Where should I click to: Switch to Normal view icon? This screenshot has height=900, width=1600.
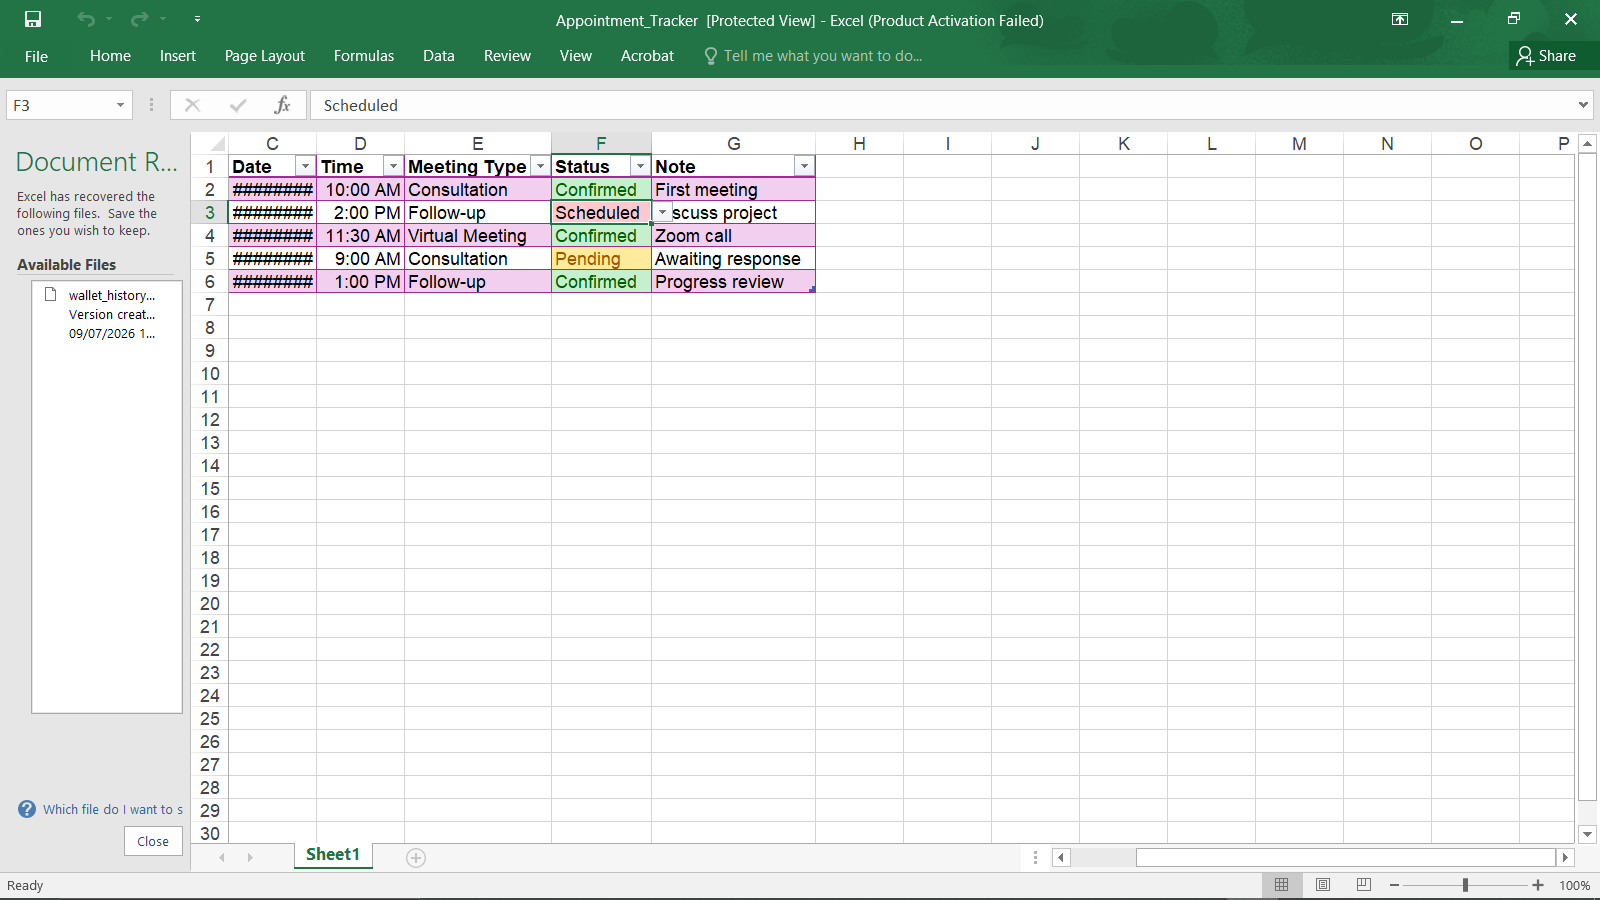coord(1281,885)
